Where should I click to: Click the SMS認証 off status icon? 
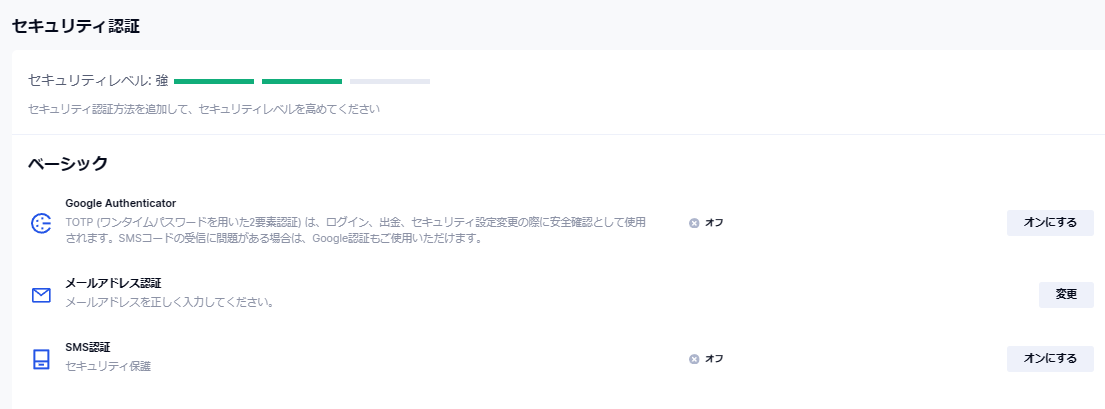694,359
